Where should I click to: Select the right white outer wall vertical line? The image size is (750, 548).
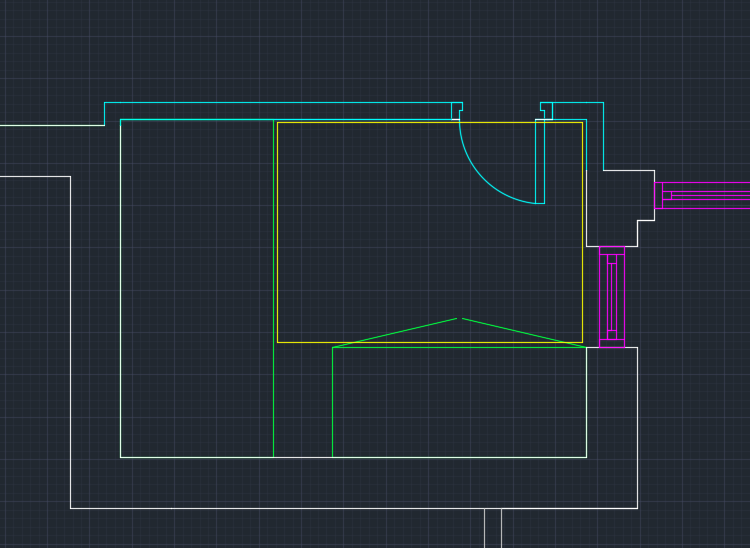coord(637,430)
